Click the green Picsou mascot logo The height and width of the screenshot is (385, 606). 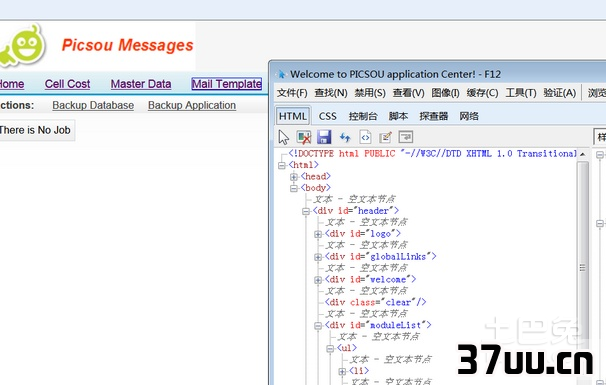click(23, 45)
